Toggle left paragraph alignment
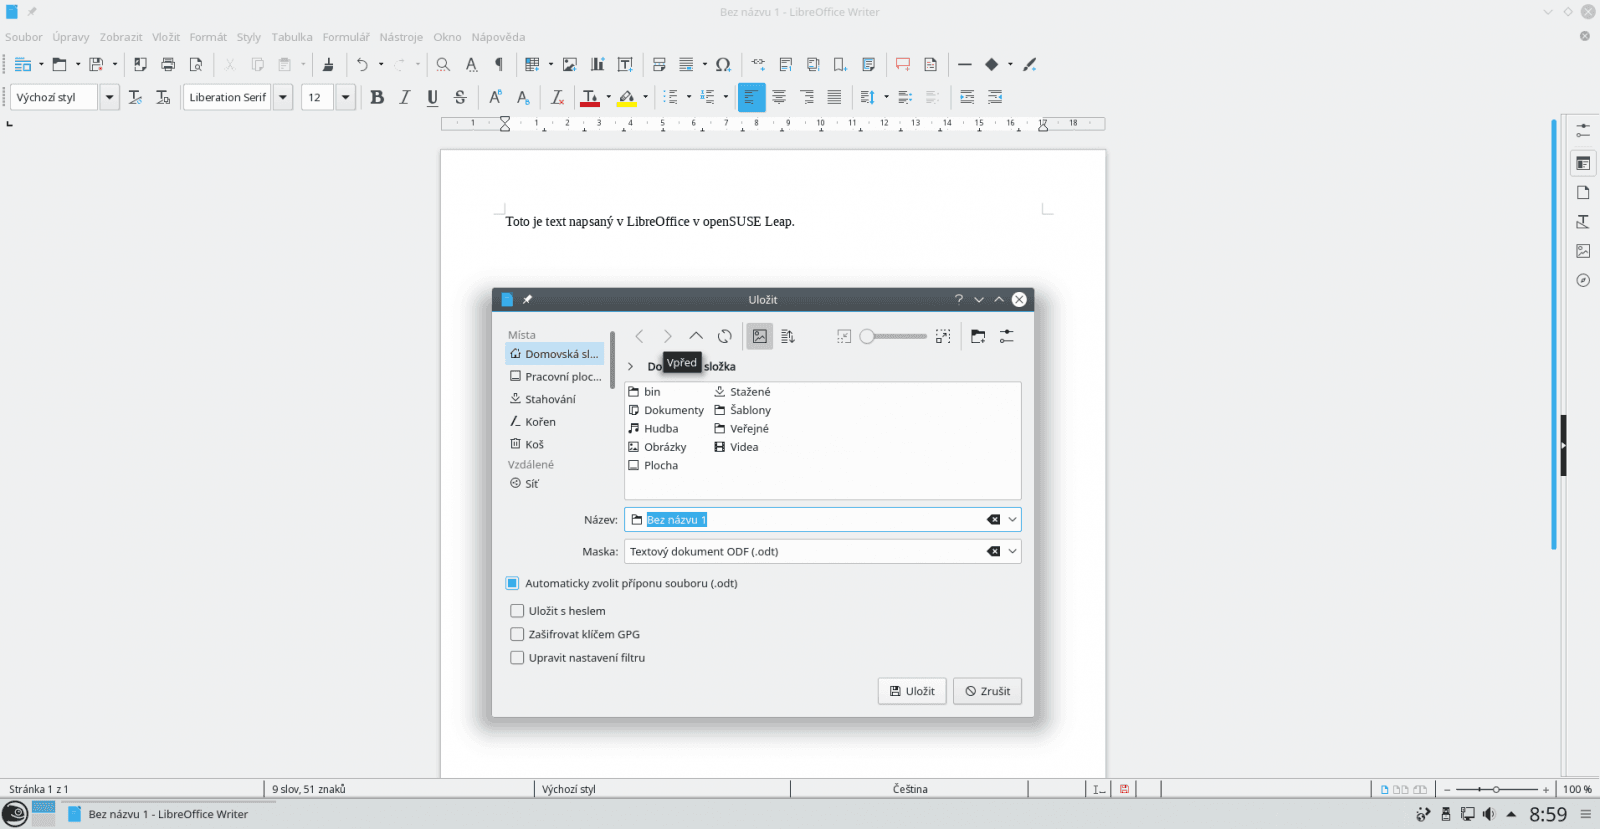1600x829 pixels. click(751, 97)
